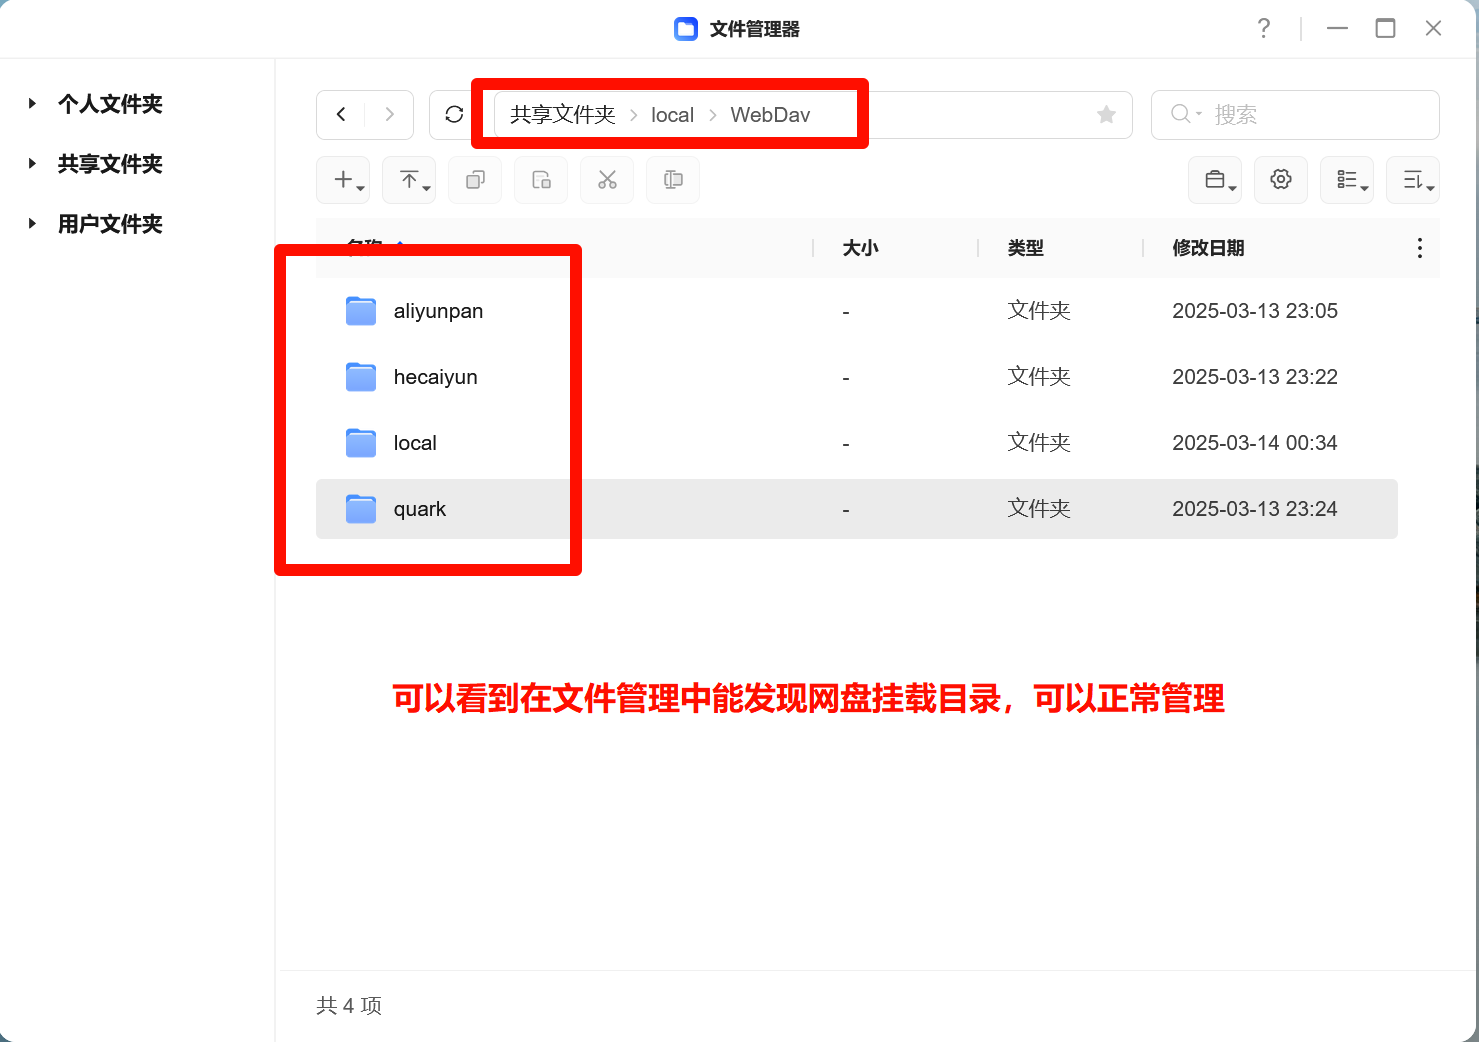This screenshot has width=1479, height=1042.
Task: Sort by the 大小 column header
Action: [x=860, y=248]
